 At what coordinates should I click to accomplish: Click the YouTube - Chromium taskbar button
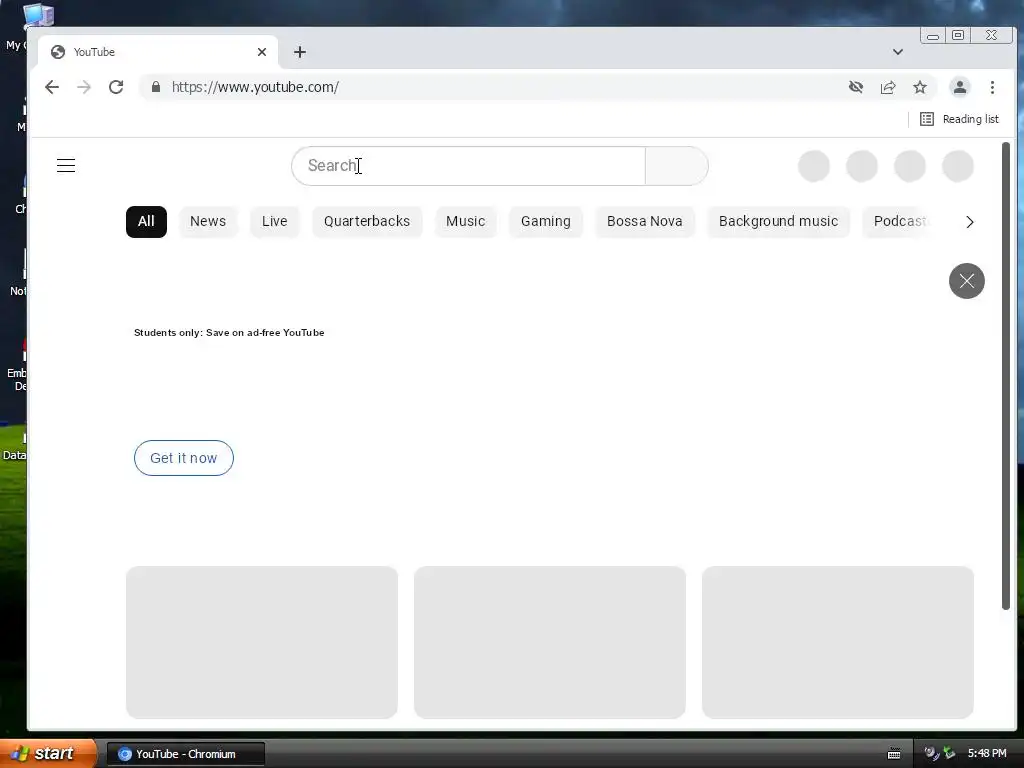point(185,754)
